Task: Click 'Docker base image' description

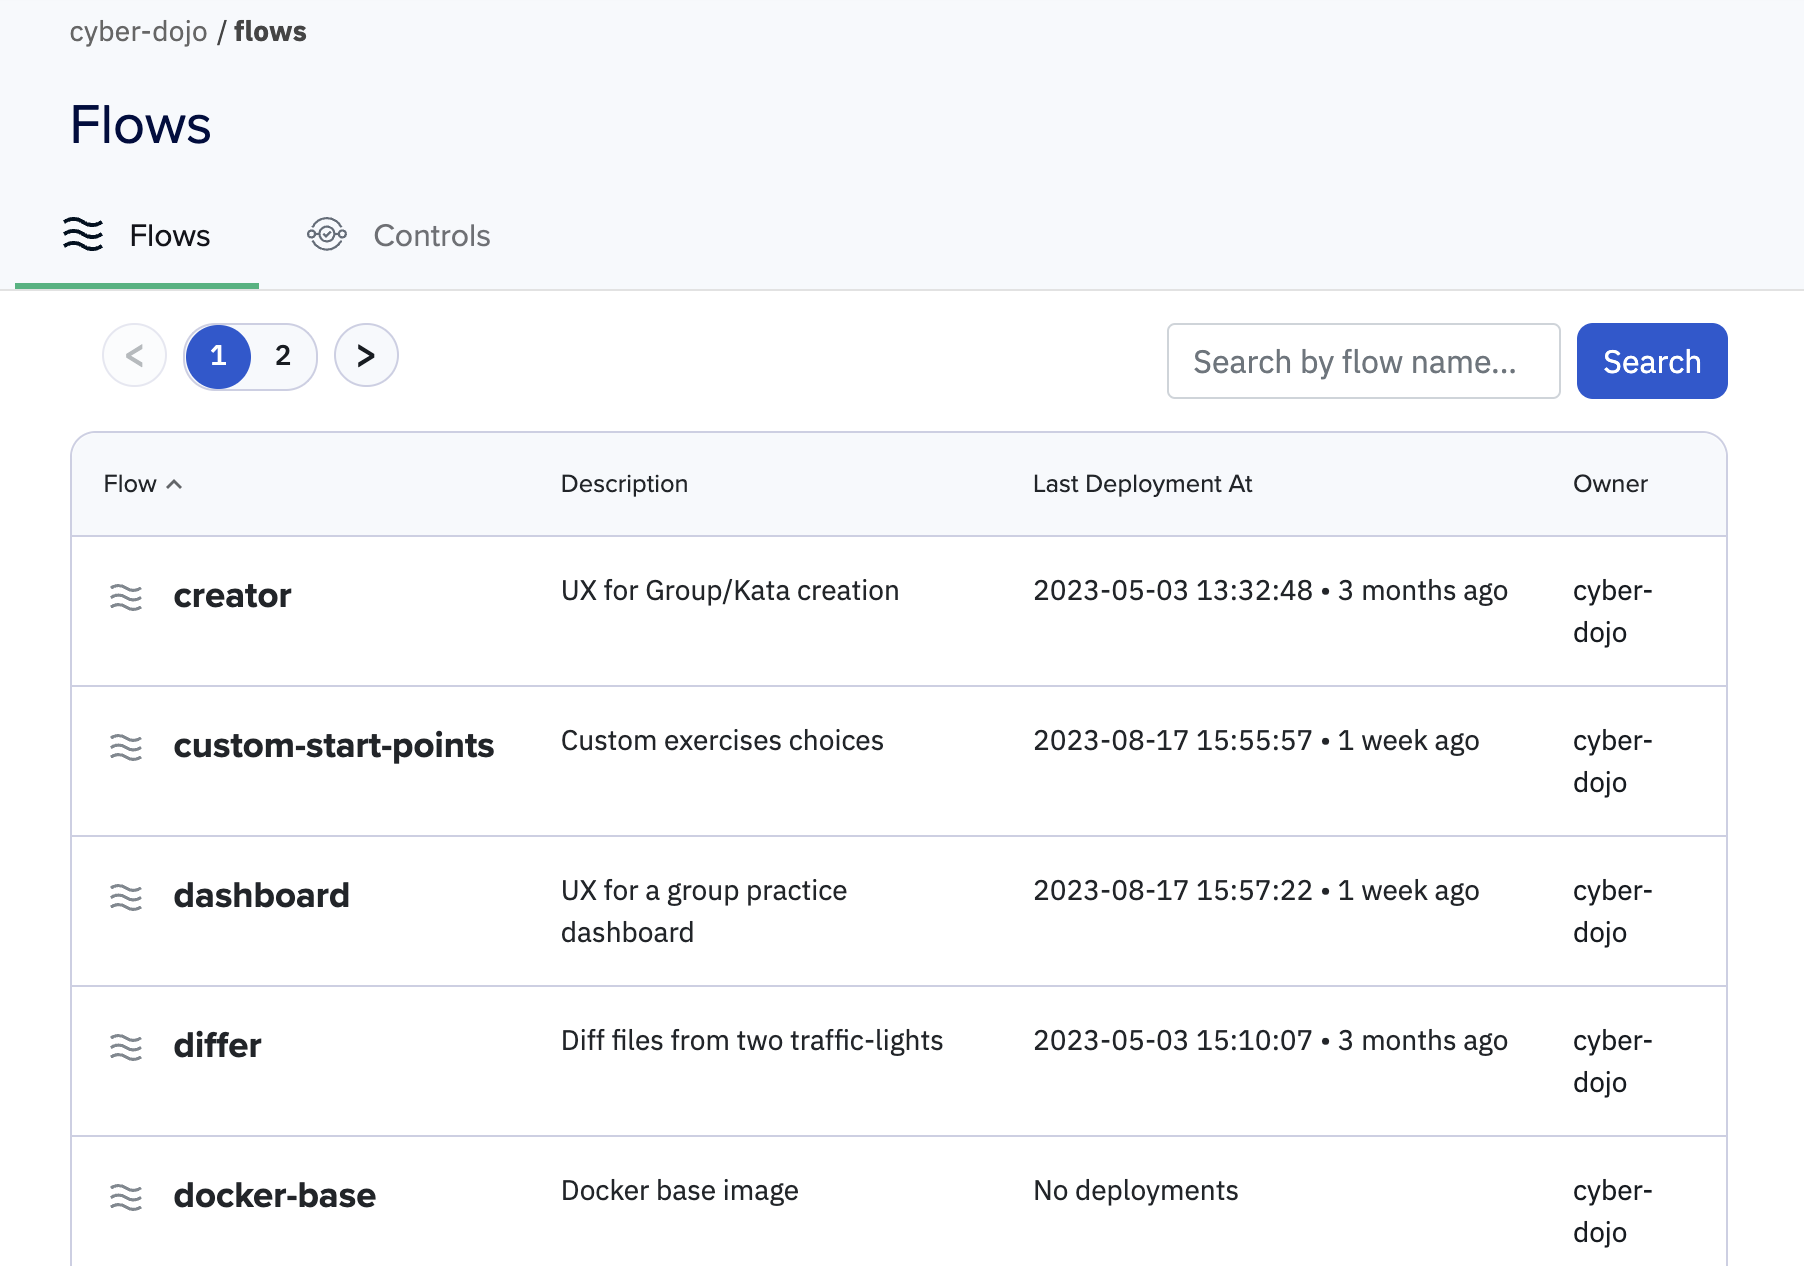Action: (x=680, y=1191)
